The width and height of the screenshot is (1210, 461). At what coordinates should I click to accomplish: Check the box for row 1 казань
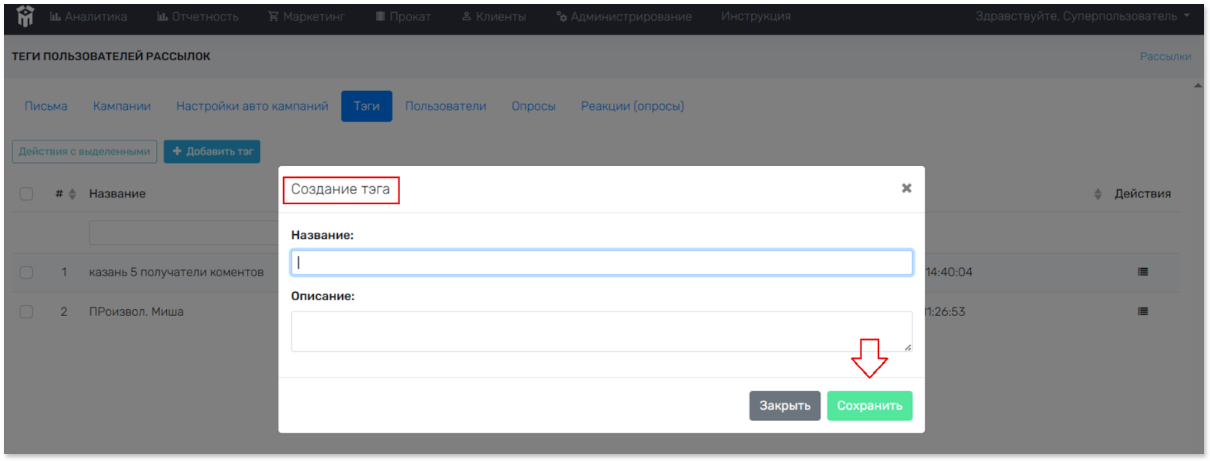coord(27,272)
